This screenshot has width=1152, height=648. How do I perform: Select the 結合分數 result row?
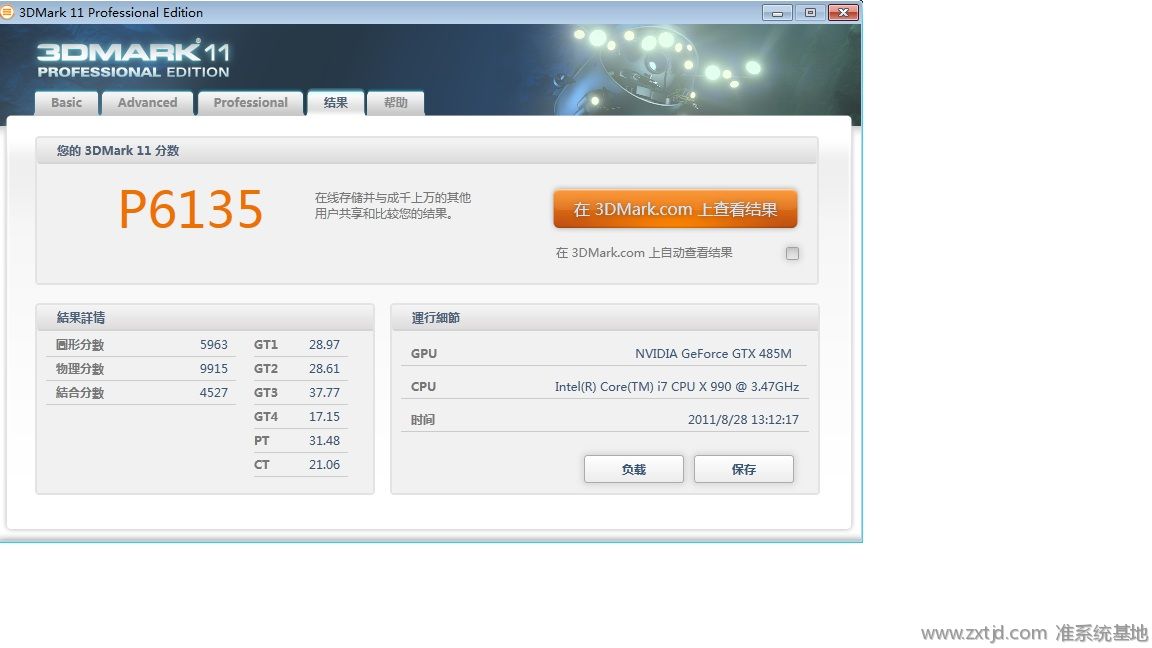141,393
